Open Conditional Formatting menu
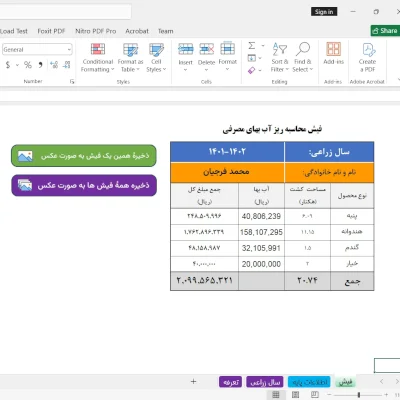Screen dimensions: 400x400 pyautogui.click(x=97, y=58)
